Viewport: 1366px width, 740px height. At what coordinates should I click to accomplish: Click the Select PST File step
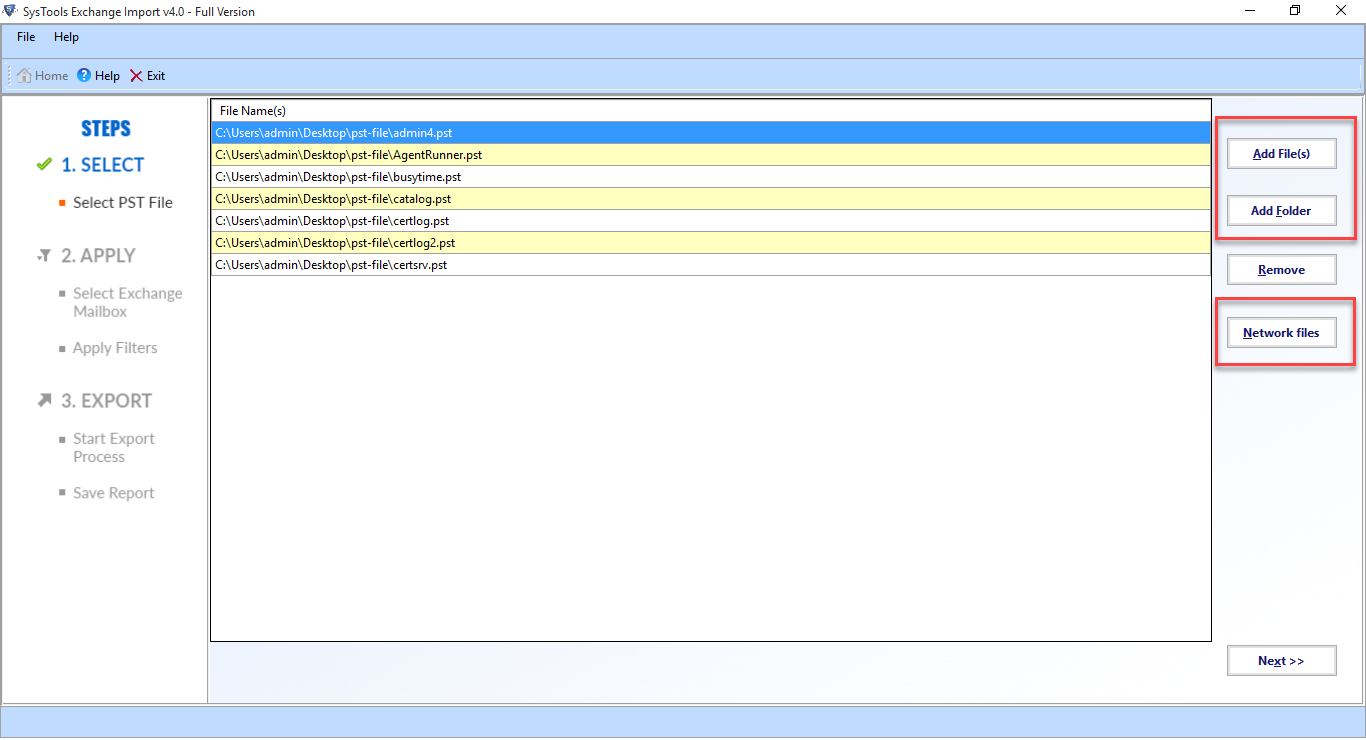click(x=123, y=203)
